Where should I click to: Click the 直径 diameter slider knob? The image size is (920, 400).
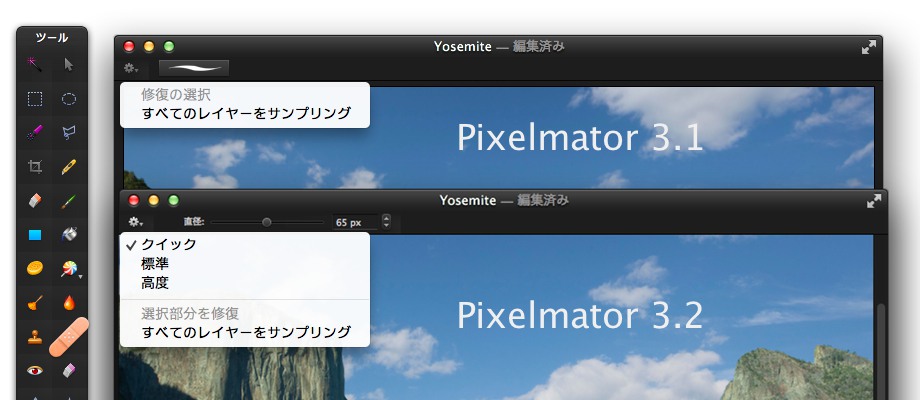click(x=267, y=222)
